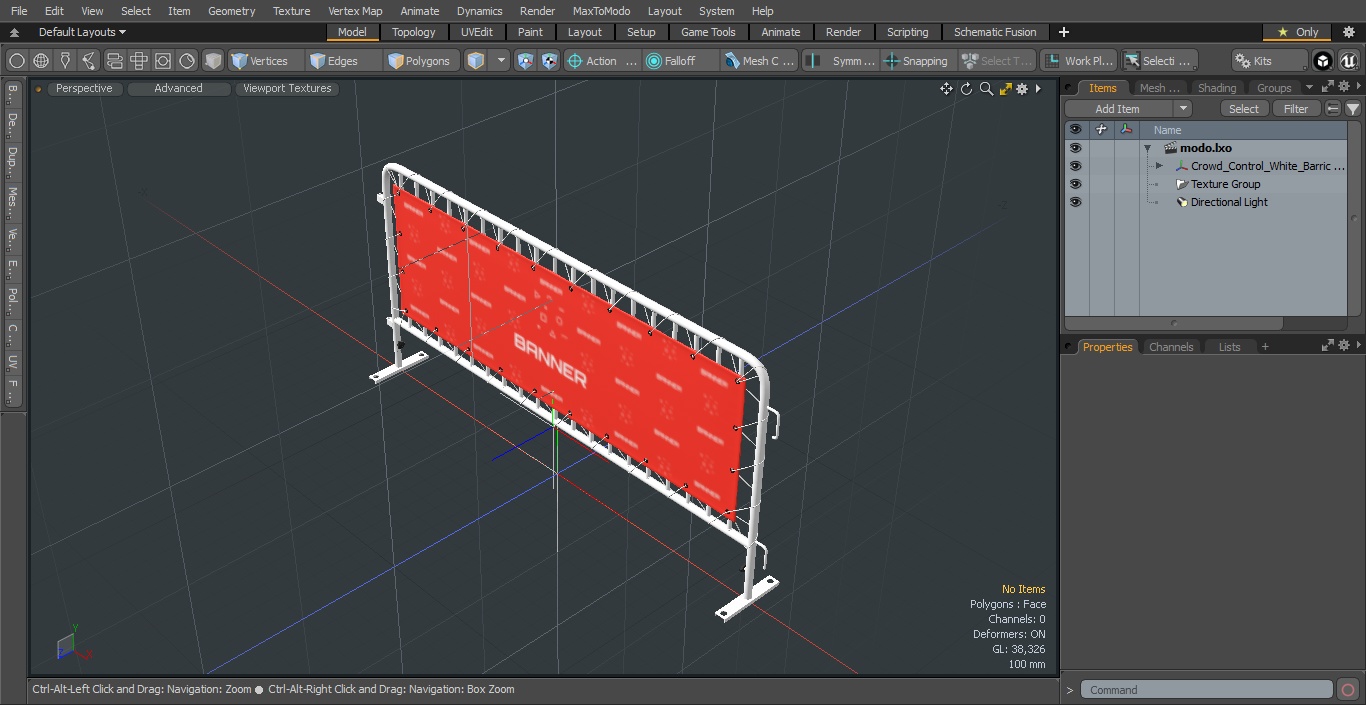Open the Items panel tab overflow arrow

[1309, 87]
